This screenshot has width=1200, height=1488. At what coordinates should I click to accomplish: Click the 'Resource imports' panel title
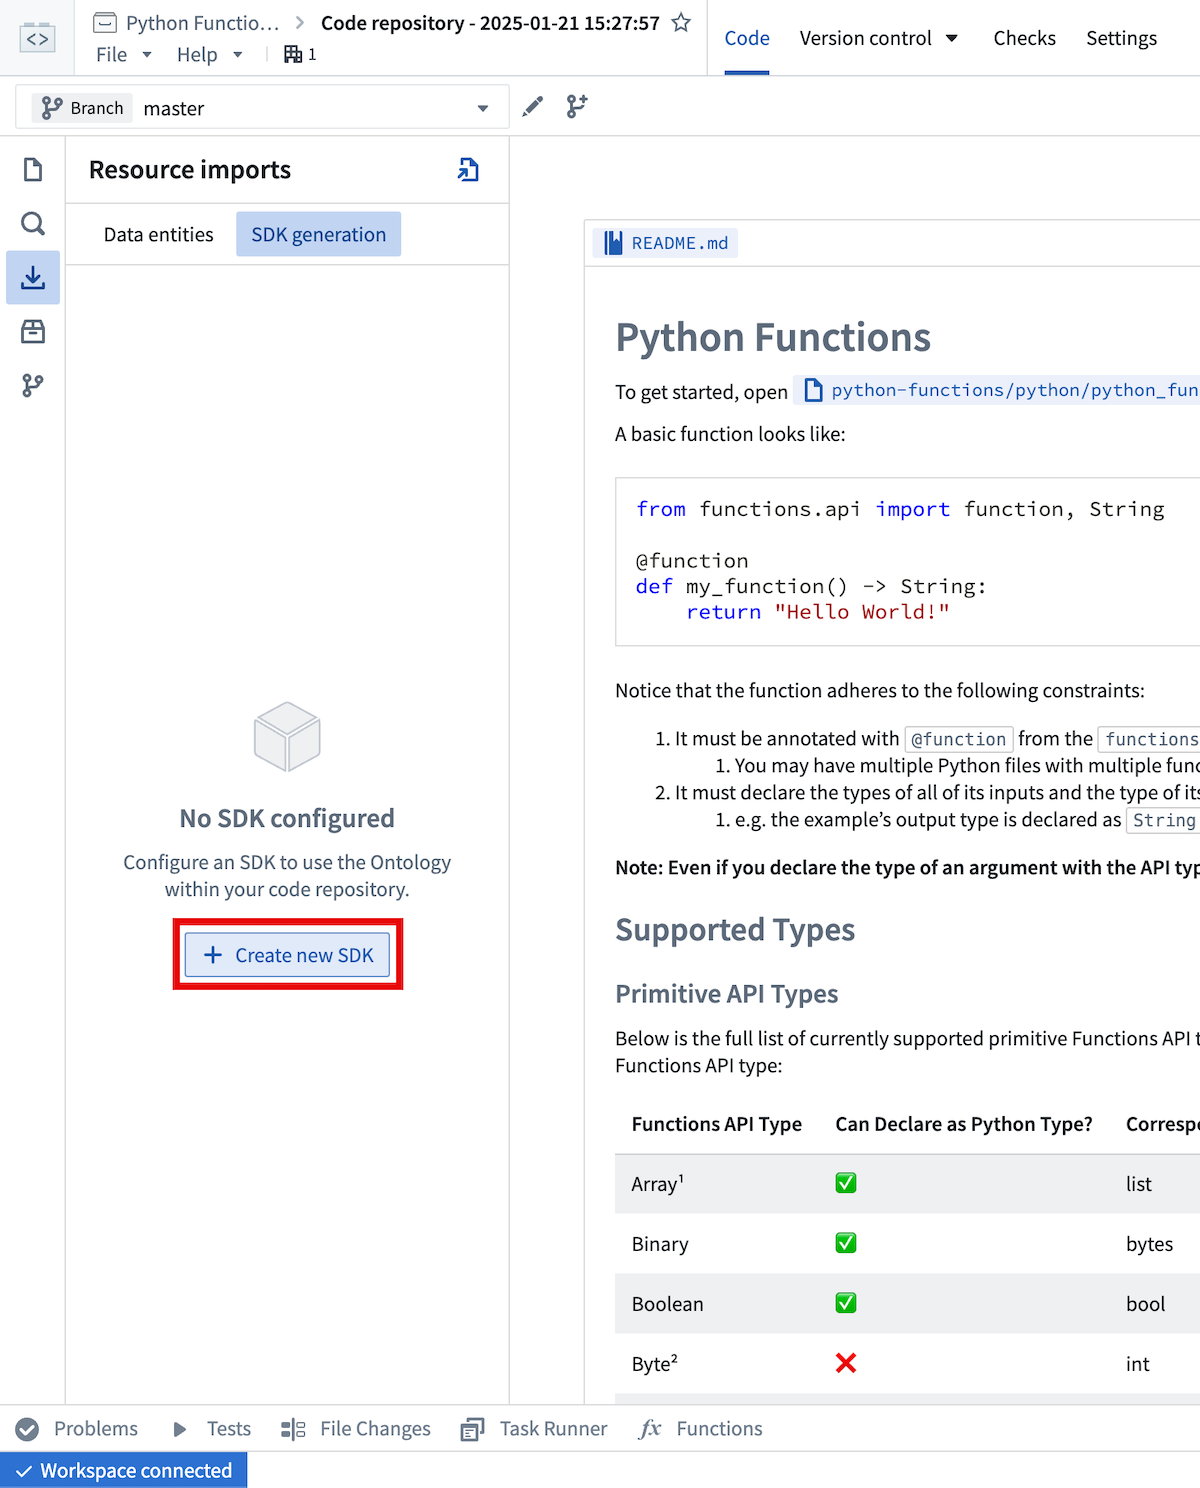190,170
